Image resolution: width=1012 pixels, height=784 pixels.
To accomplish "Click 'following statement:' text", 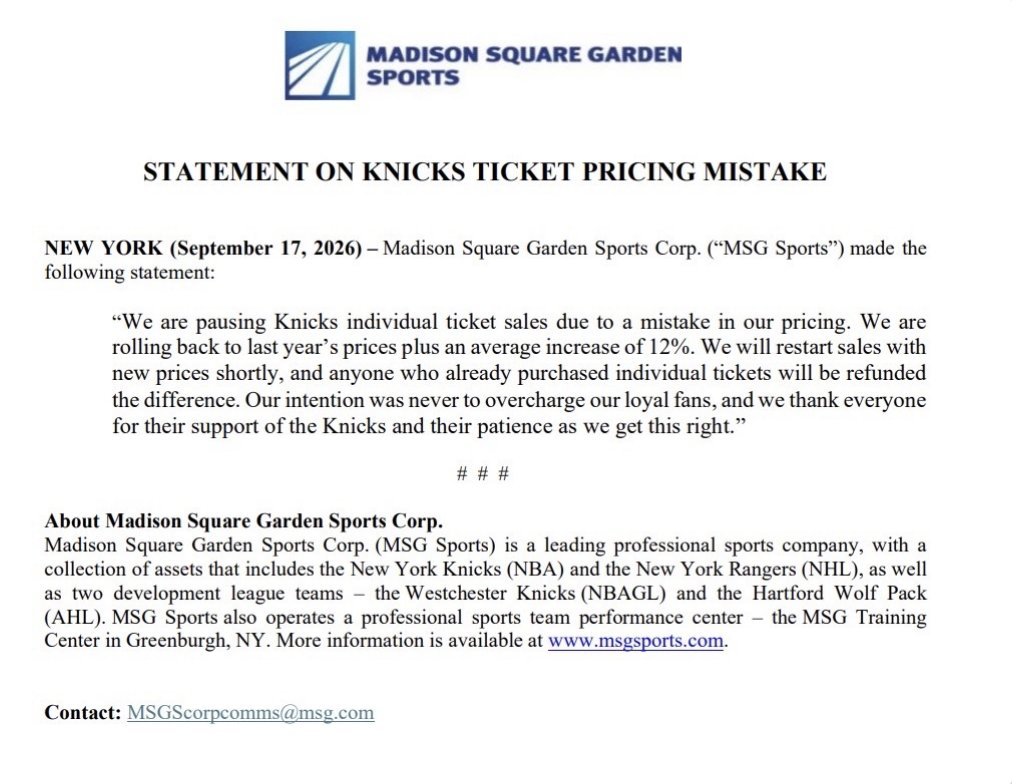I will click(x=129, y=272).
